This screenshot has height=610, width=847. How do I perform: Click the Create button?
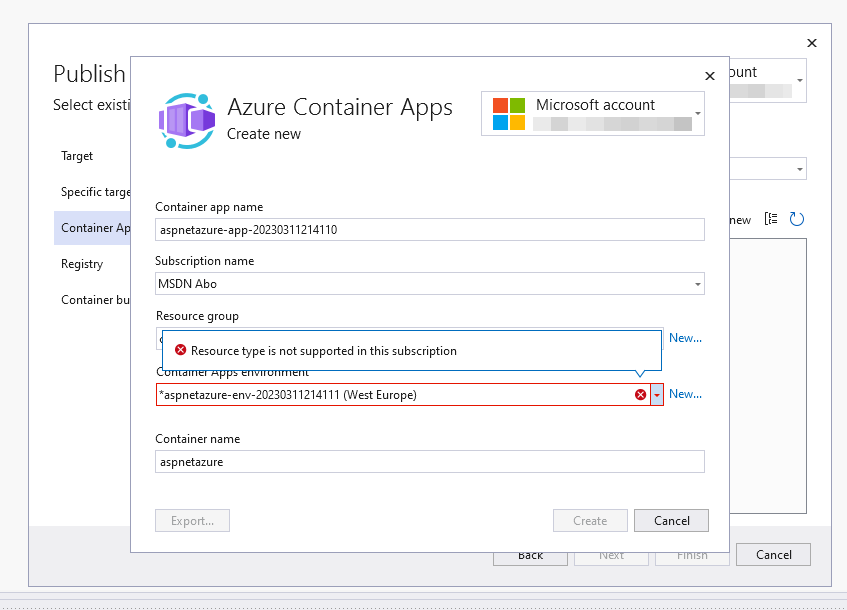pos(590,521)
